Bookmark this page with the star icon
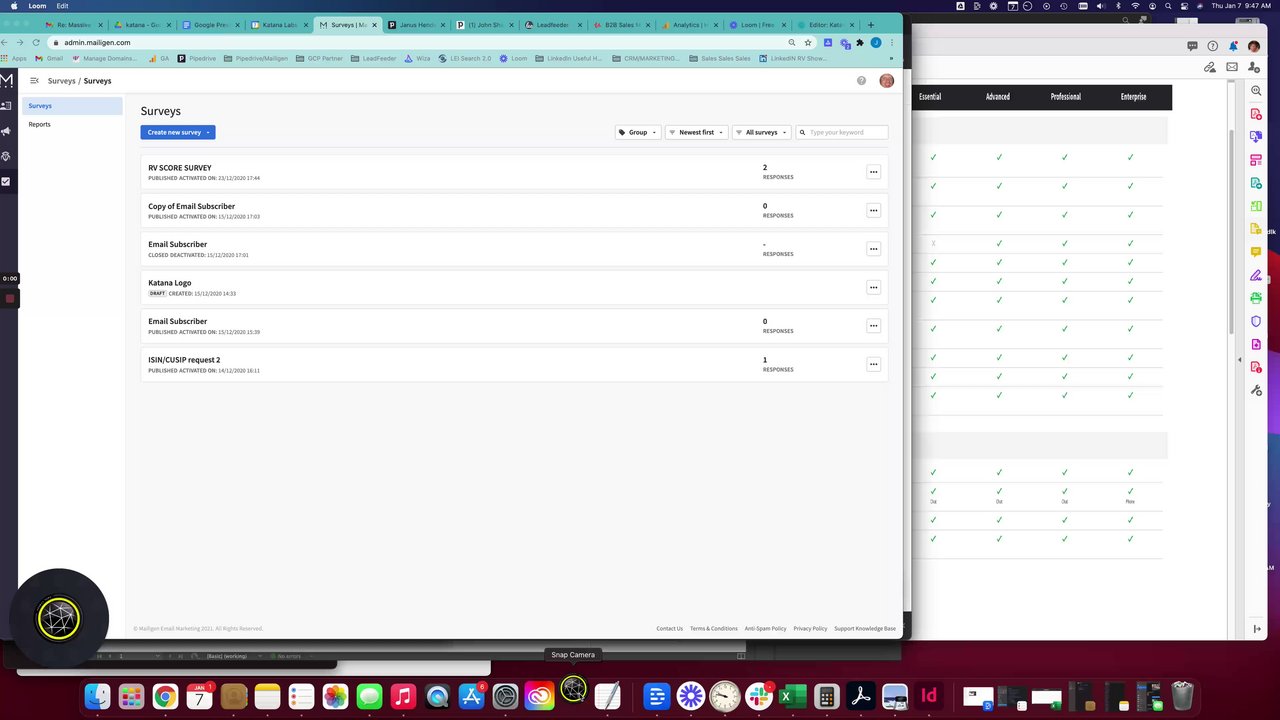Viewport: 1280px width, 720px height. tap(808, 43)
